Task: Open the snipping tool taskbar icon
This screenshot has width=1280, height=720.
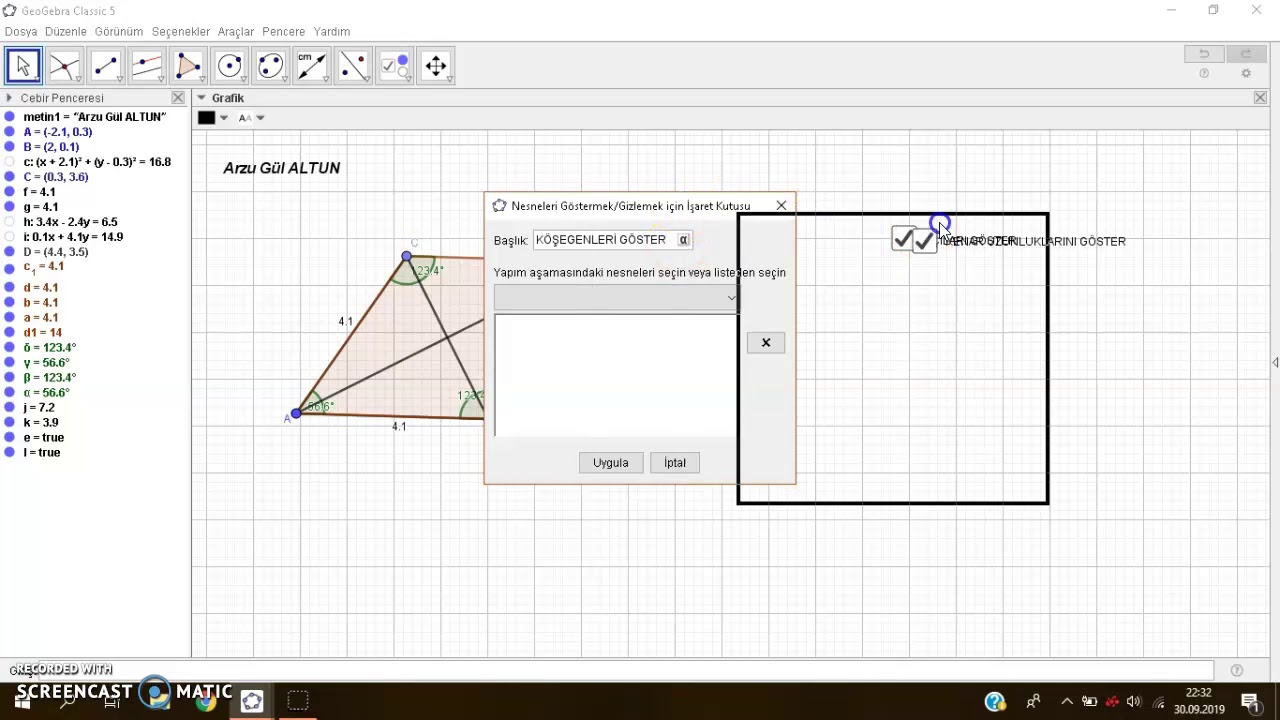Action: (298, 701)
